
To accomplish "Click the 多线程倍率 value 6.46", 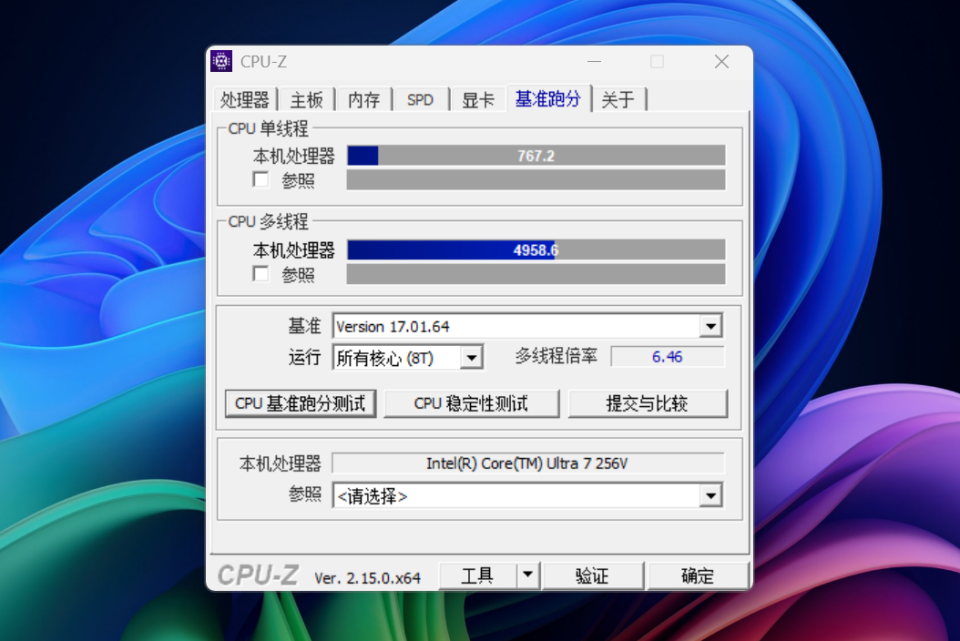I will pyautogui.click(x=667, y=357).
